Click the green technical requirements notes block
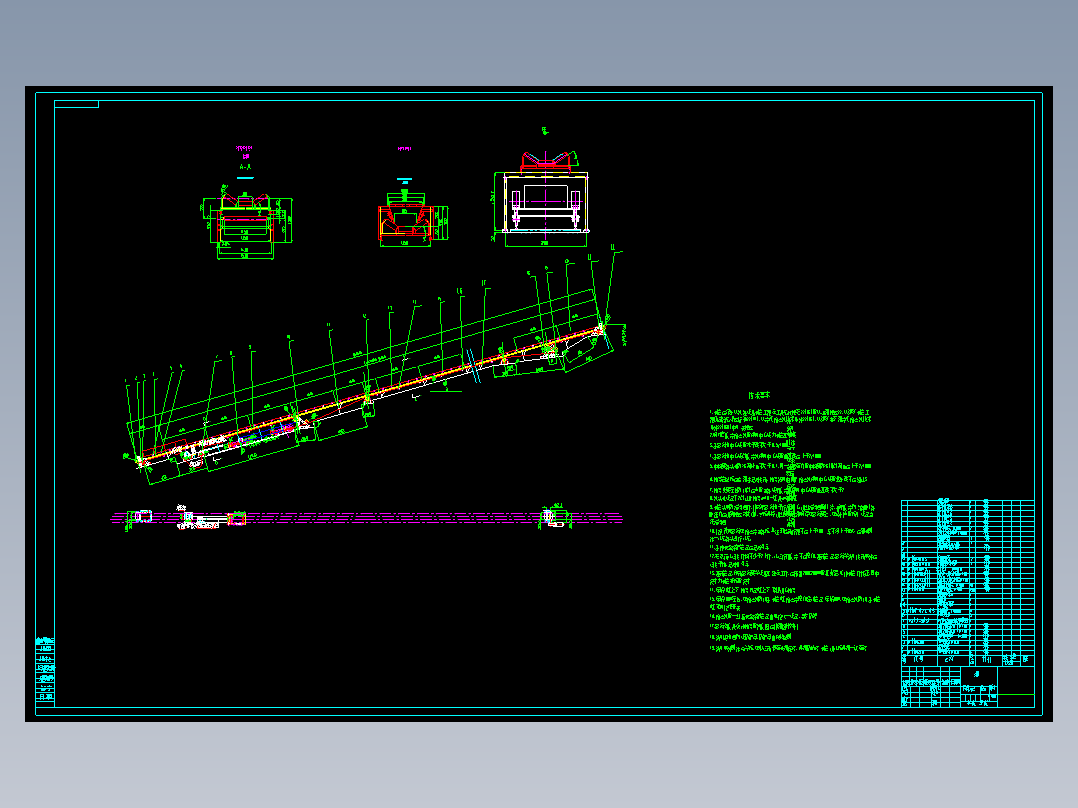The height and width of the screenshot is (808, 1078). coord(794,530)
